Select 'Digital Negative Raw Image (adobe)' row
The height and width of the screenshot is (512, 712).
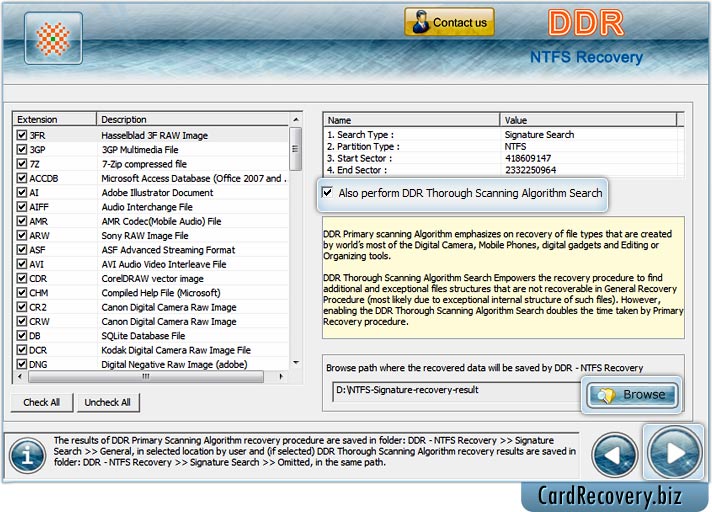[151, 364]
